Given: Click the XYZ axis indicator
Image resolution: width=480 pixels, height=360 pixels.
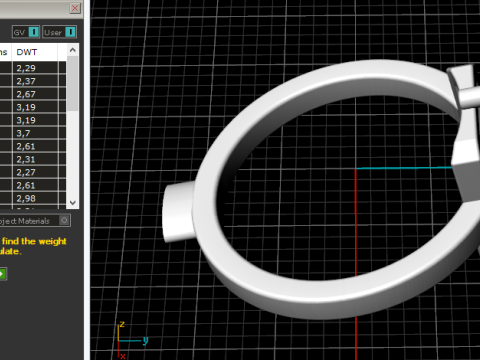Looking at the screenshot, I should click(x=132, y=340).
